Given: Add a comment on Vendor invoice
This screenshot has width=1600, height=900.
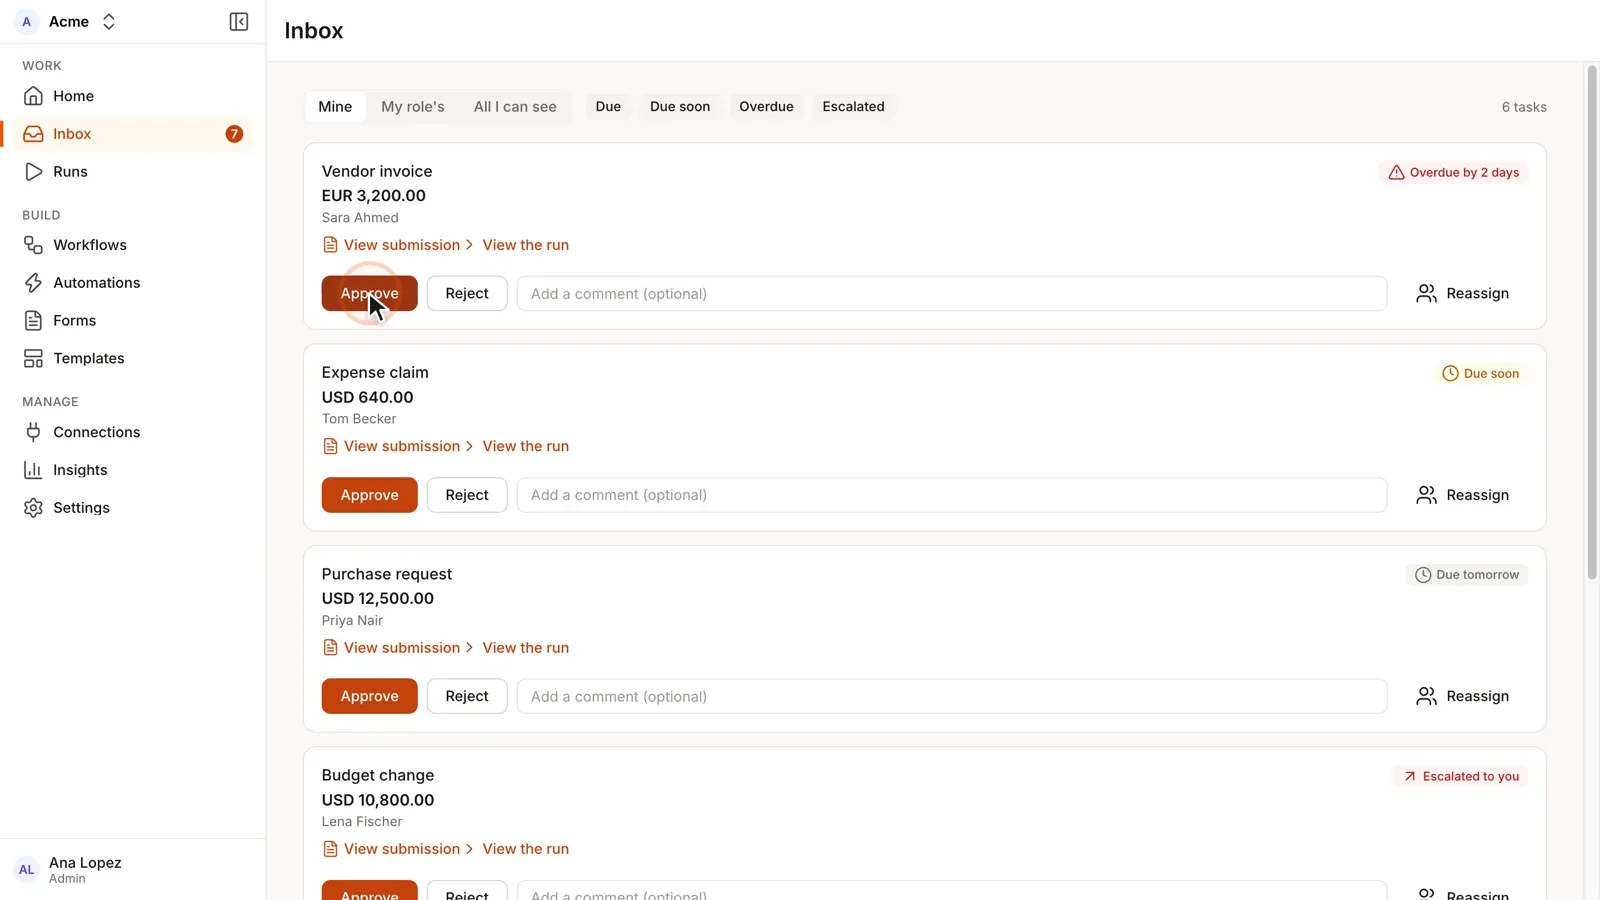Looking at the screenshot, I should pyautogui.click(x=952, y=294).
